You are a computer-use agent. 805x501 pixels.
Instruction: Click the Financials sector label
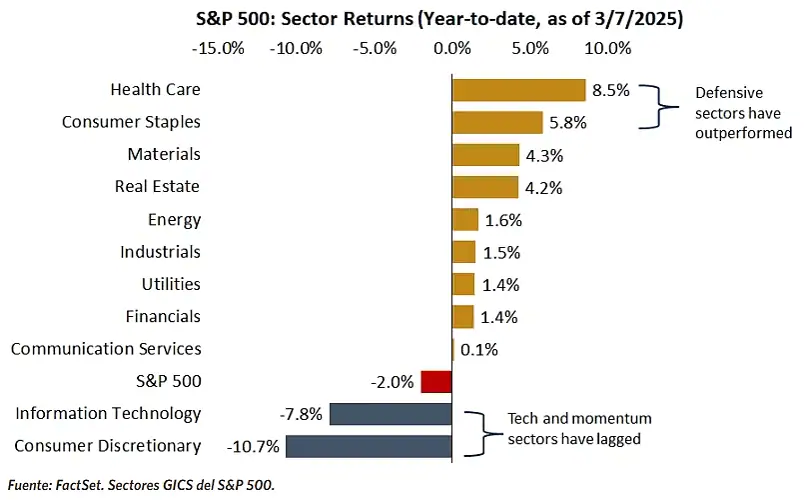[x=162, y=316]
